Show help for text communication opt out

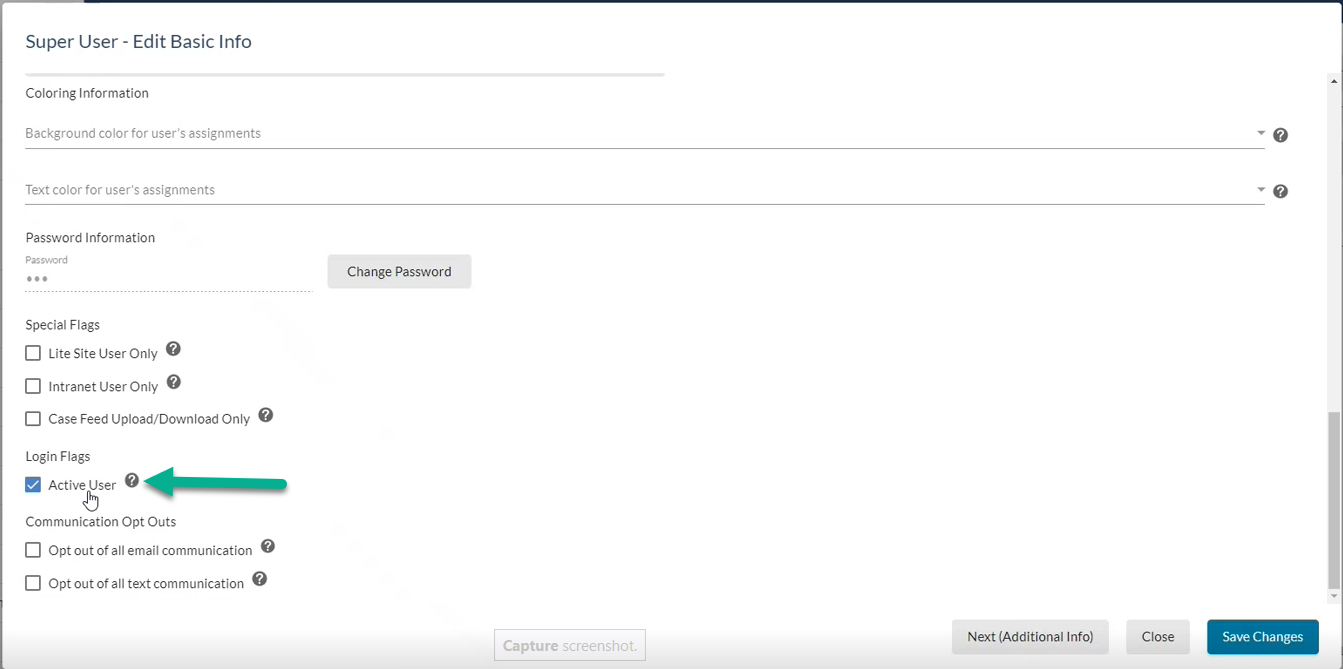pyautogui.click(x=260, y=579)
